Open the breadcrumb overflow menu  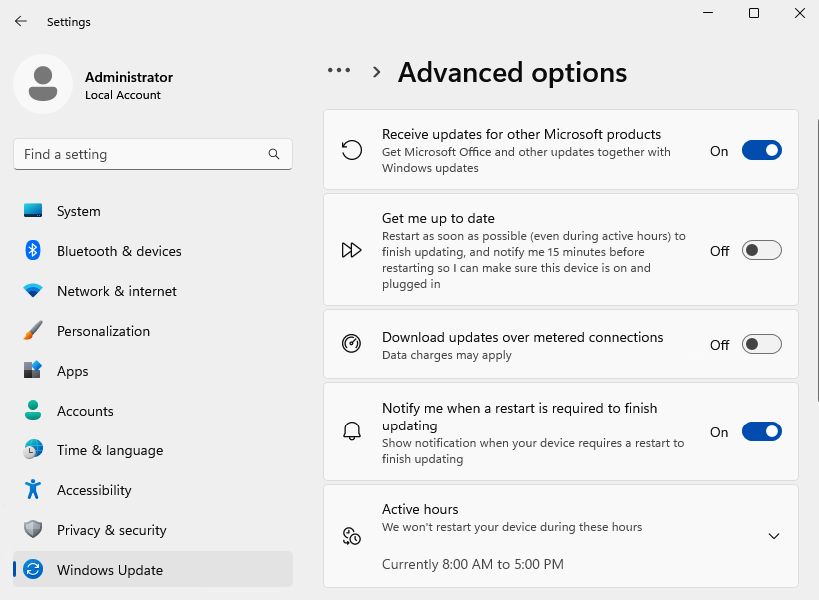coord(339,71)
